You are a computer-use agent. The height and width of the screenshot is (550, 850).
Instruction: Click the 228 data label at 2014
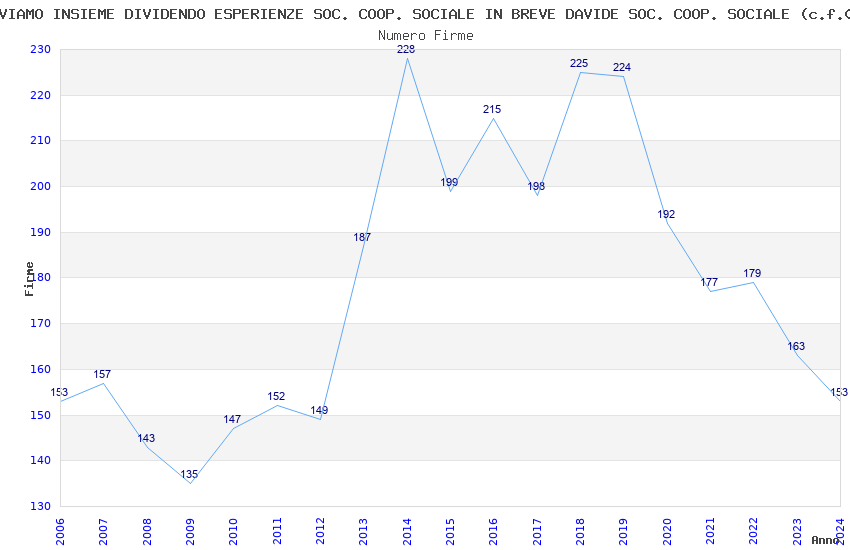tap(405, 49)
